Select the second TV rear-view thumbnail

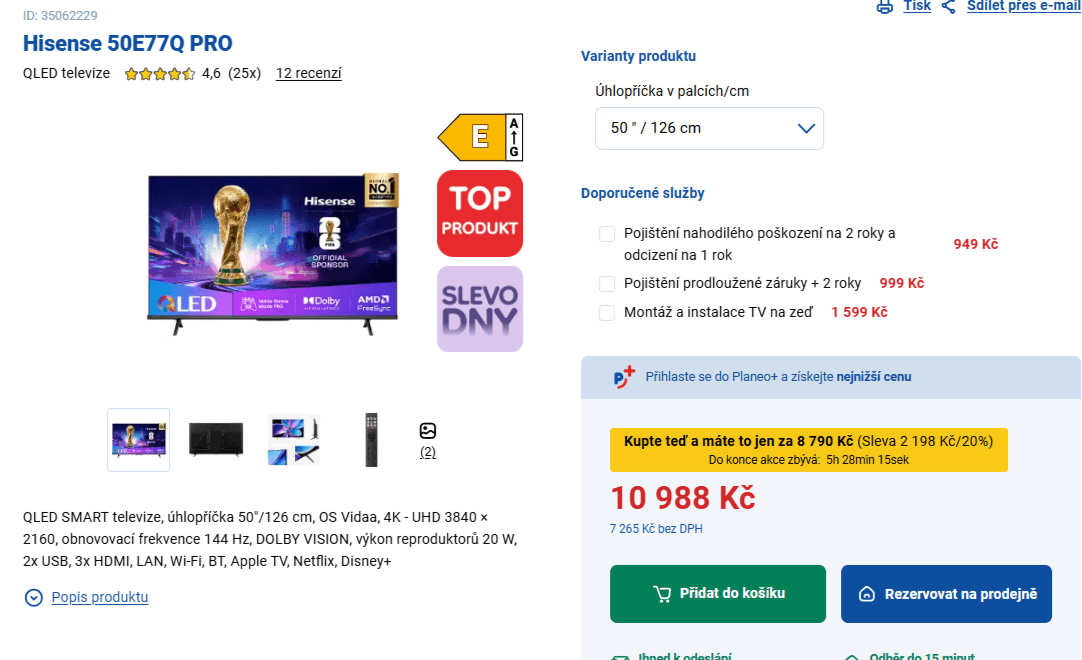(215, 439)
